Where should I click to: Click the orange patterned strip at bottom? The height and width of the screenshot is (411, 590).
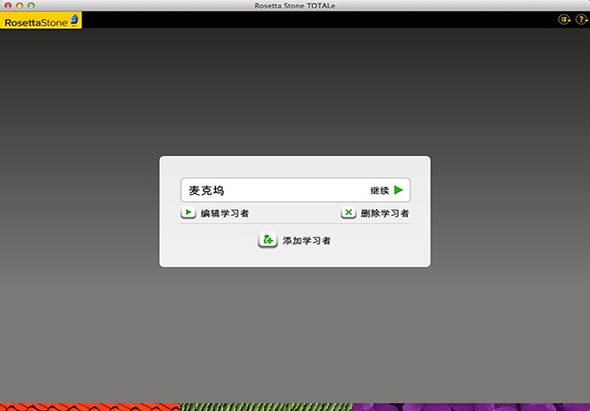click(90, 407)
